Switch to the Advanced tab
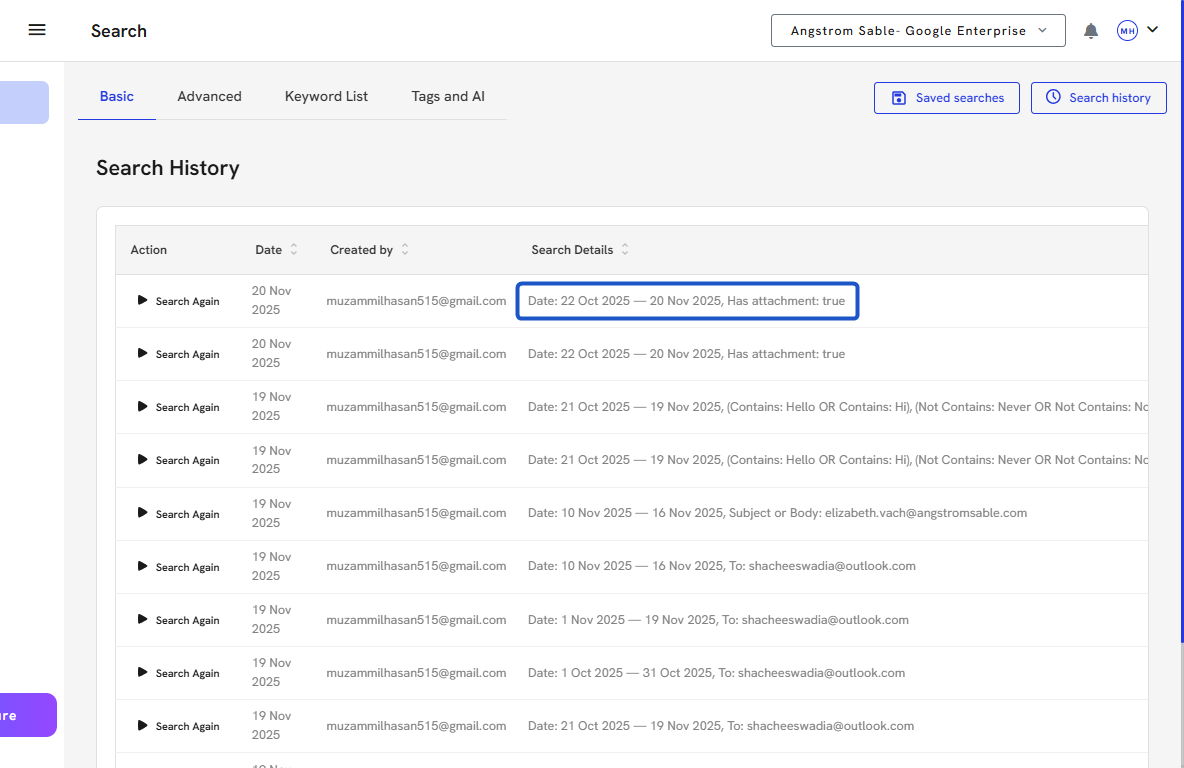Image resolution: width=1184 pixels, height=768 pixels. (x=209, y=97)
